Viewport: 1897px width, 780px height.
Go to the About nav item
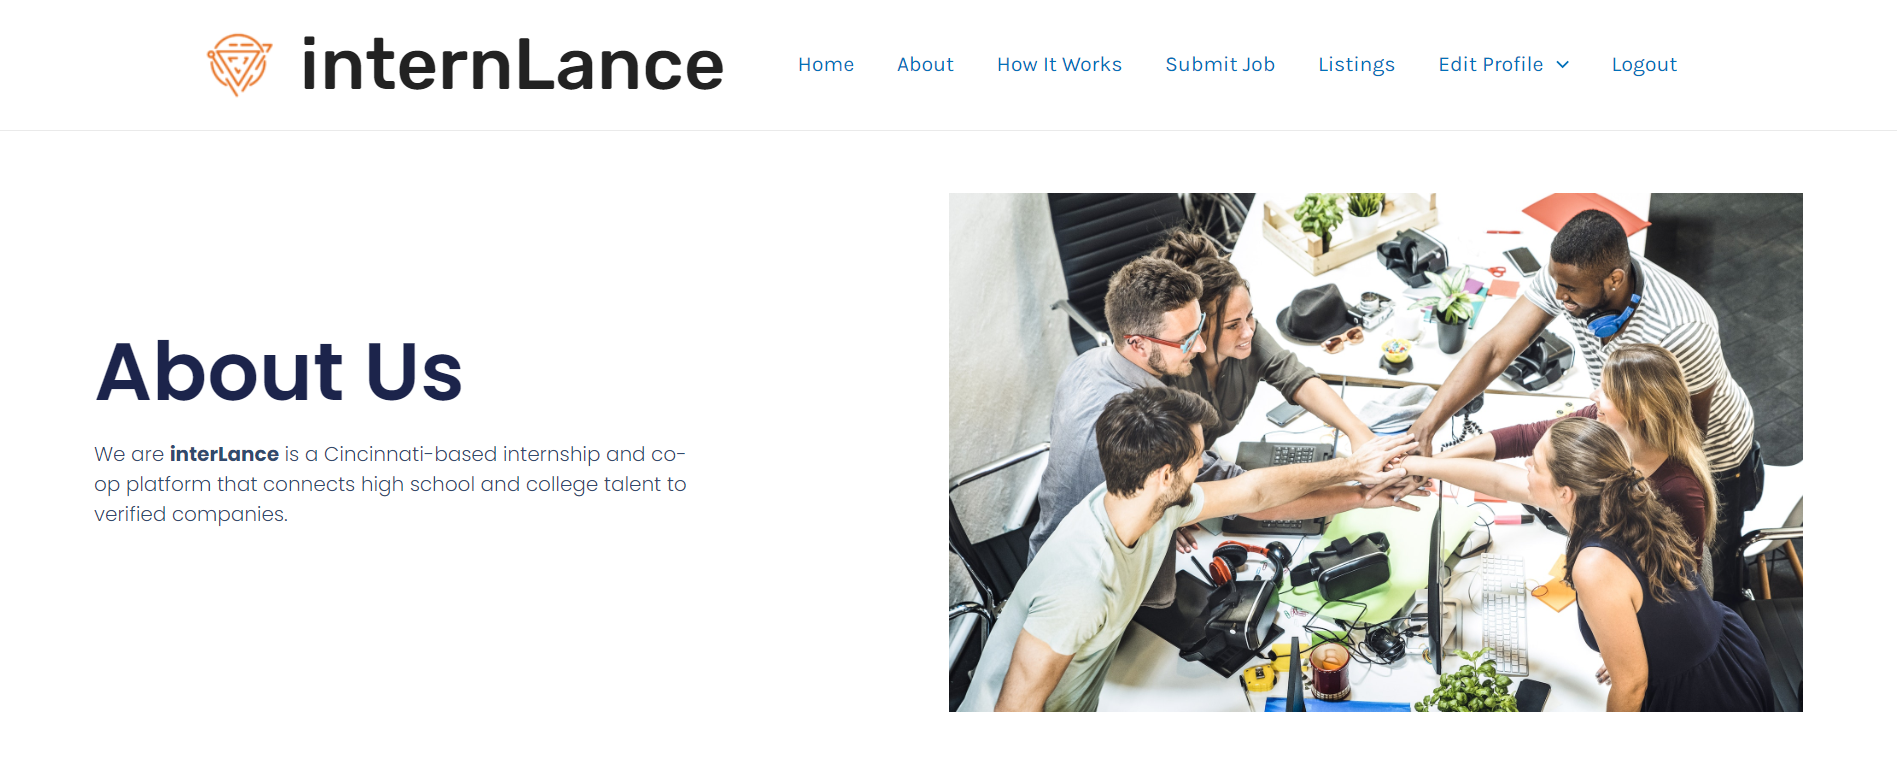coord(925,65)
